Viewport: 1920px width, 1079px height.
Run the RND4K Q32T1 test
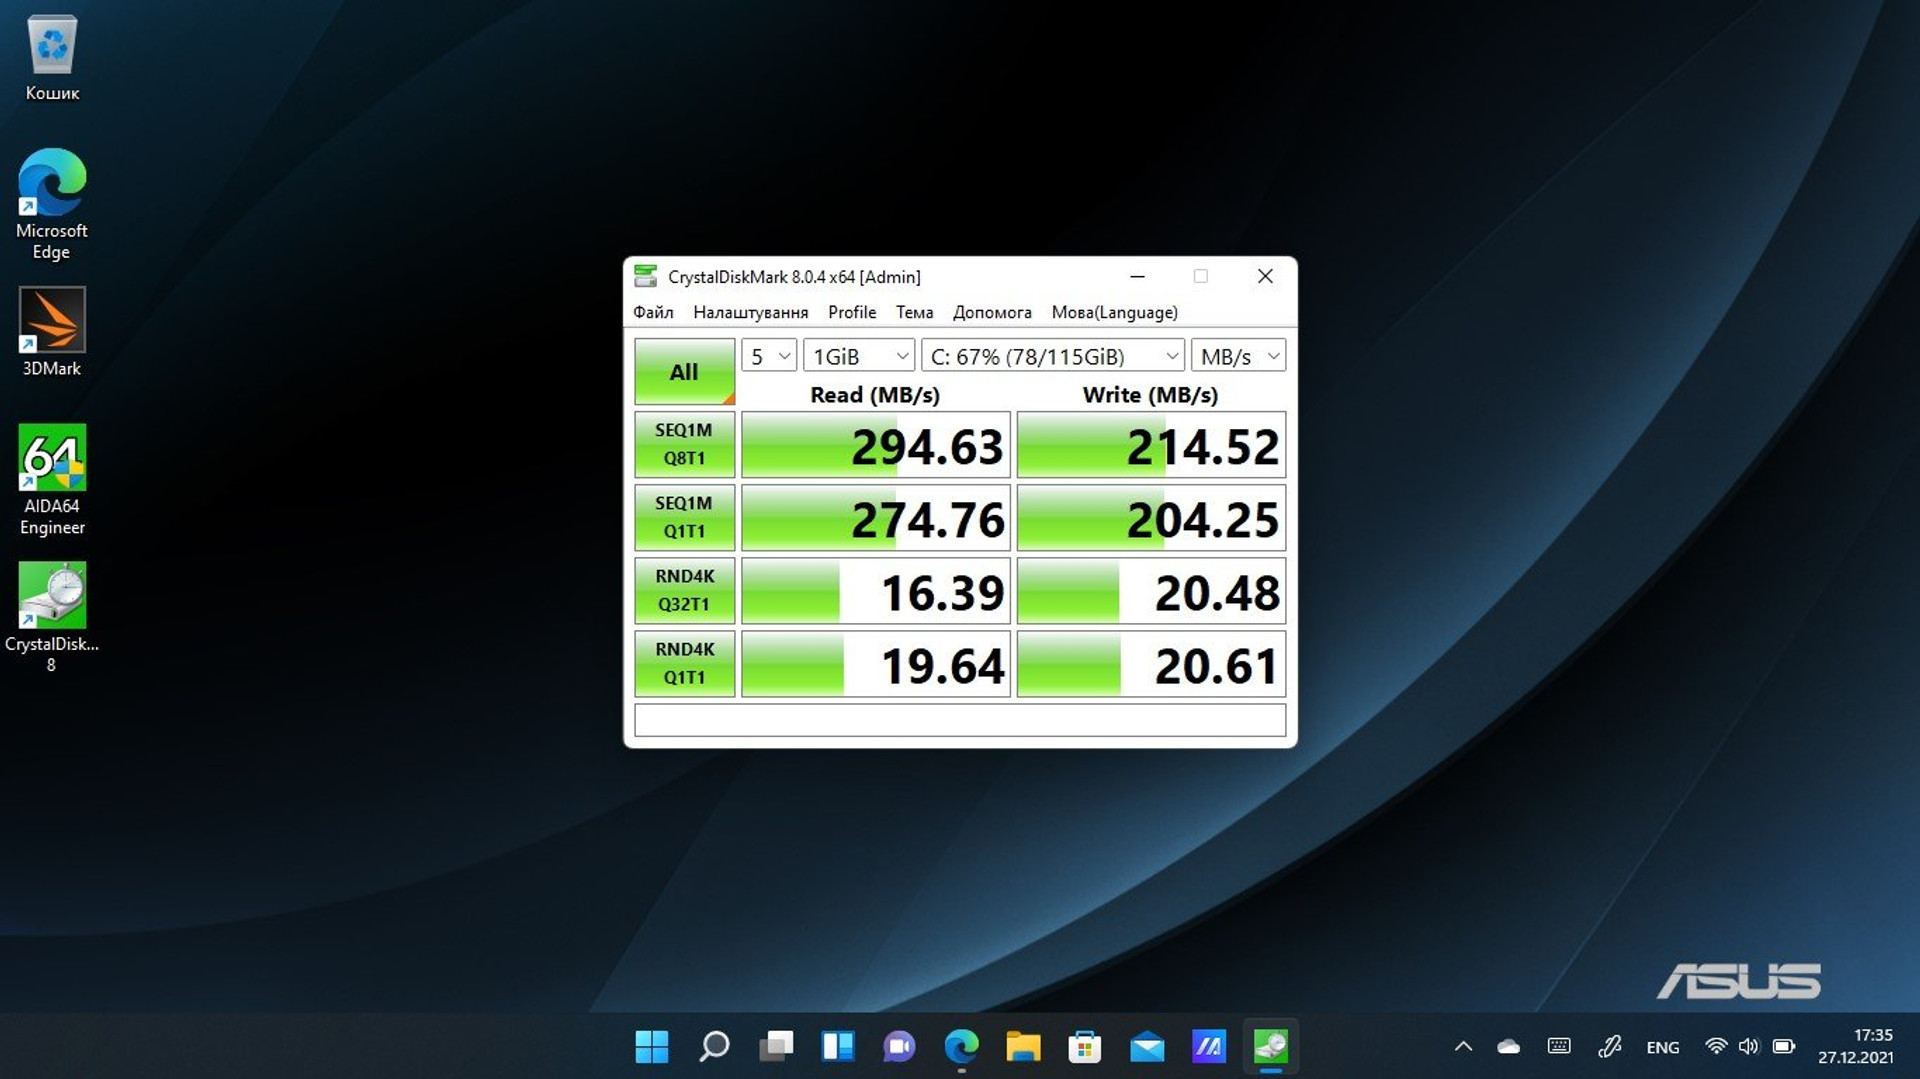pyautogui.click(x=684, y=590)
